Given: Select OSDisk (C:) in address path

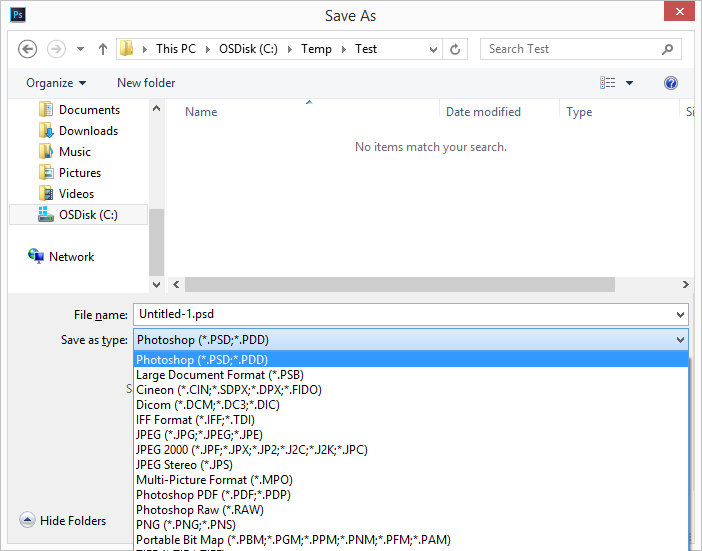Looking at the screenshot, I should click(248, 49).
